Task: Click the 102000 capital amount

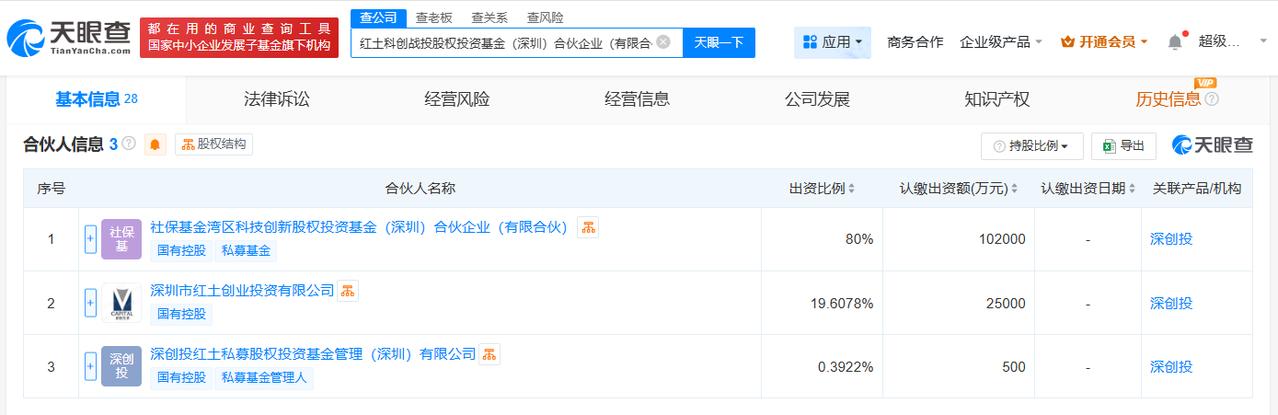Action: 1002,239
